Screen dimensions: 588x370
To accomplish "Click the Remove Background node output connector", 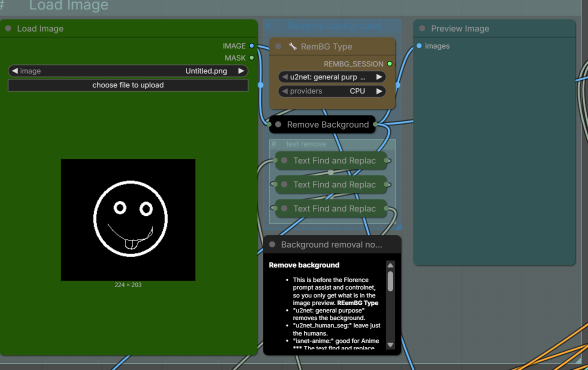I will [x=375, y=124].
